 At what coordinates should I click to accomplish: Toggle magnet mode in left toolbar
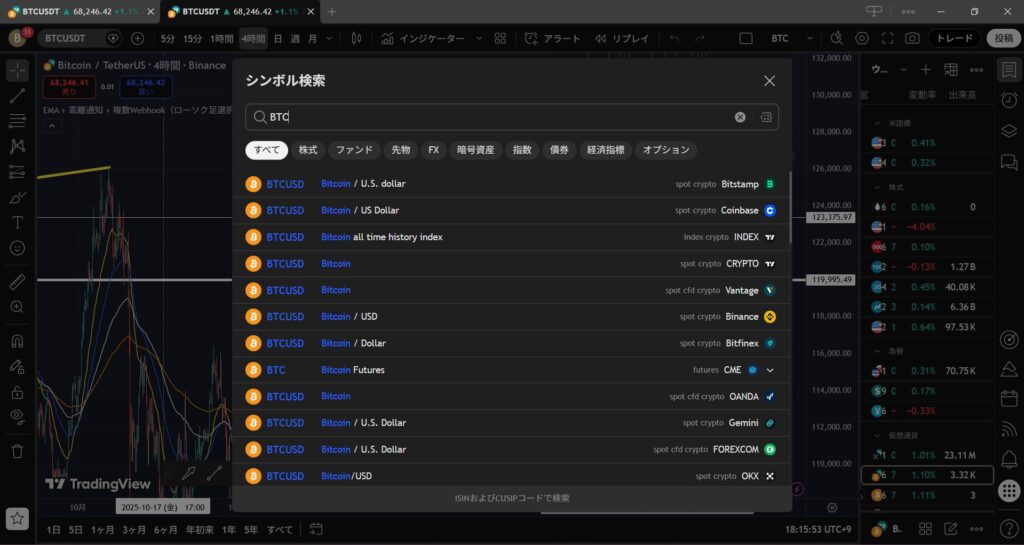(17, 341)
